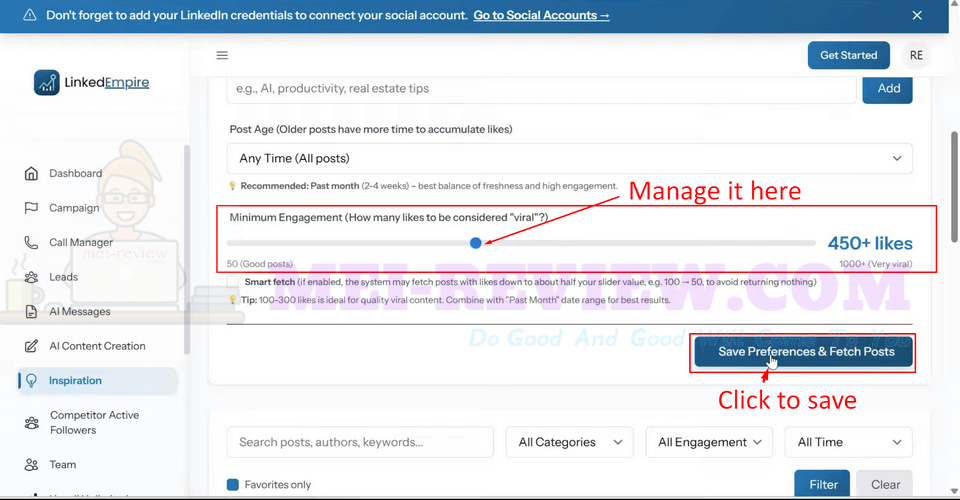Image resolution: width=960 pixels, height=500 pixels.
Task: Click the Minimum Engagement slider handle
Action: pos(476,243)
